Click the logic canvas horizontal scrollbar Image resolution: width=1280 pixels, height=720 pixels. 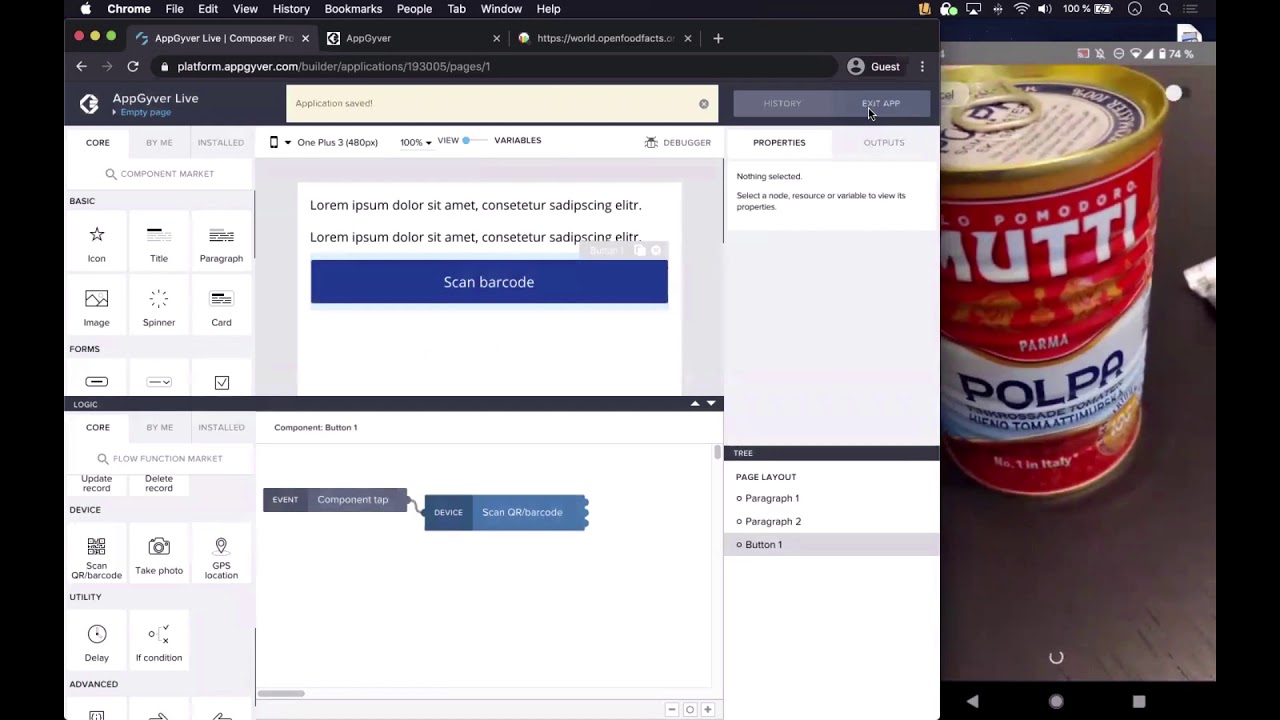(x=281, y=693)
